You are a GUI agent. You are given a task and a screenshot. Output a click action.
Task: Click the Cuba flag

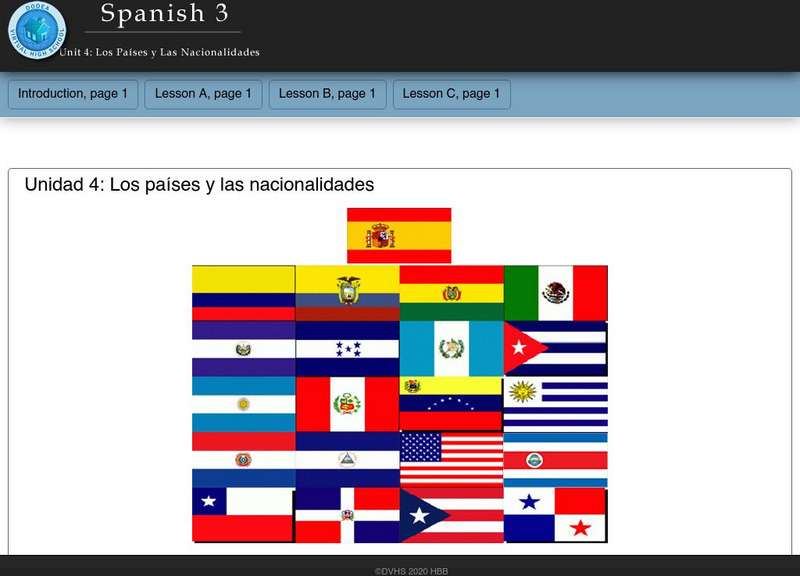click(556, 348)
